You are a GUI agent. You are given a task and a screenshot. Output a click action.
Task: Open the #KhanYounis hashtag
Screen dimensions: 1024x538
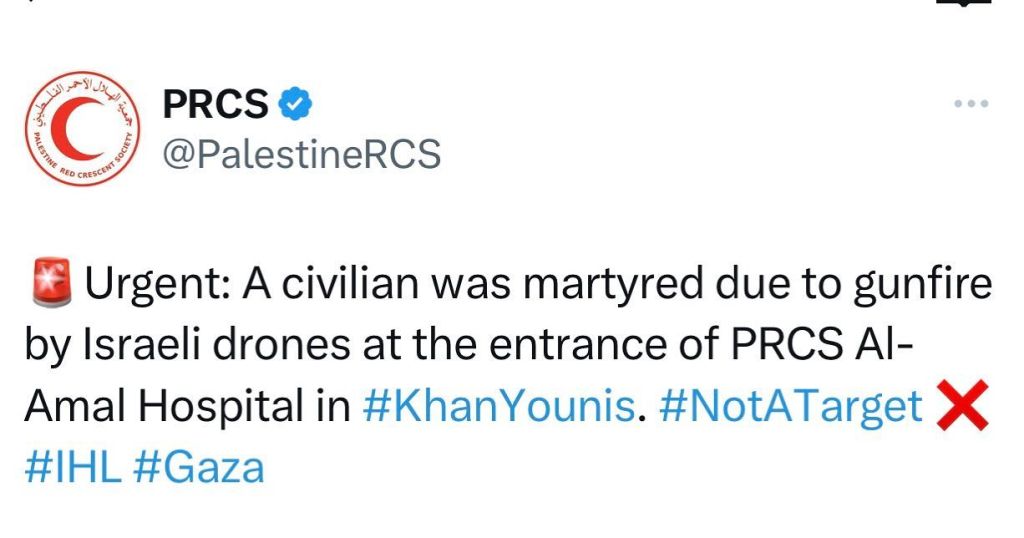point(498,405)
